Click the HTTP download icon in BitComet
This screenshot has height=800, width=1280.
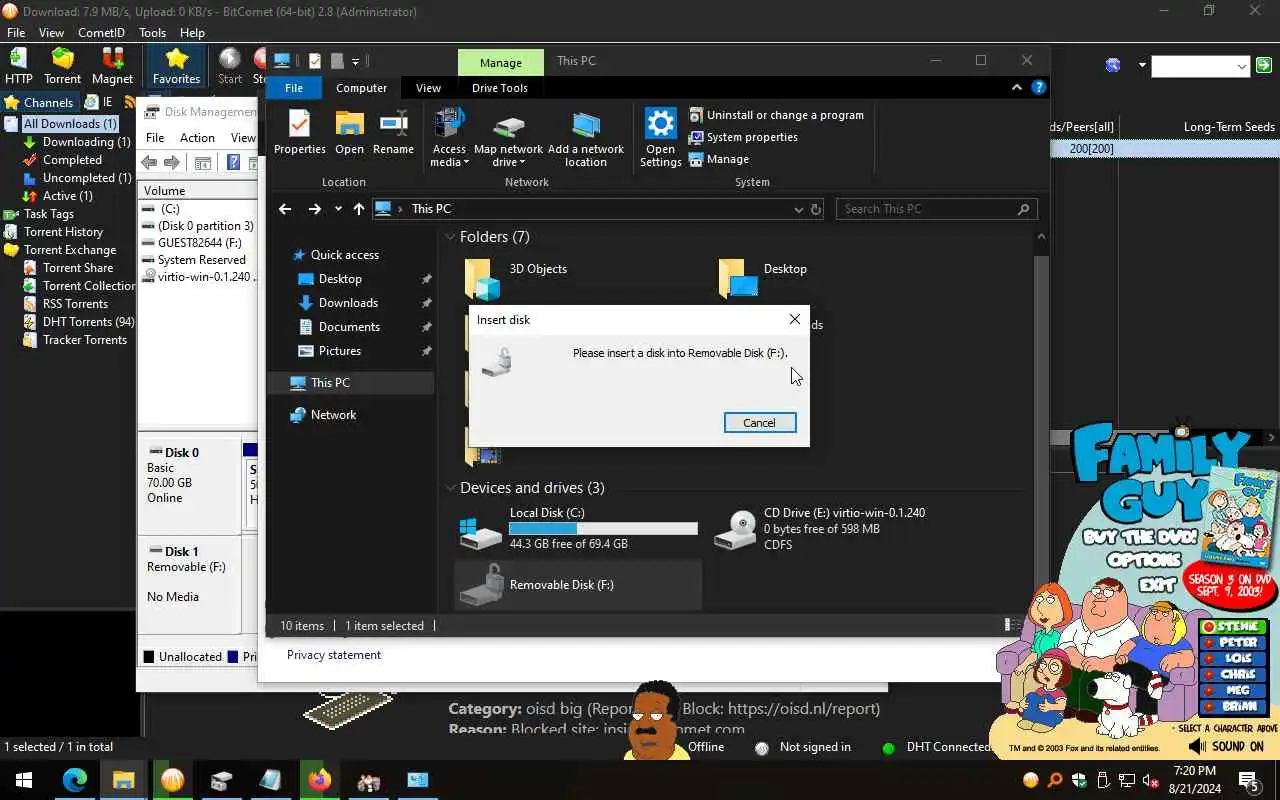pos(18,66)
